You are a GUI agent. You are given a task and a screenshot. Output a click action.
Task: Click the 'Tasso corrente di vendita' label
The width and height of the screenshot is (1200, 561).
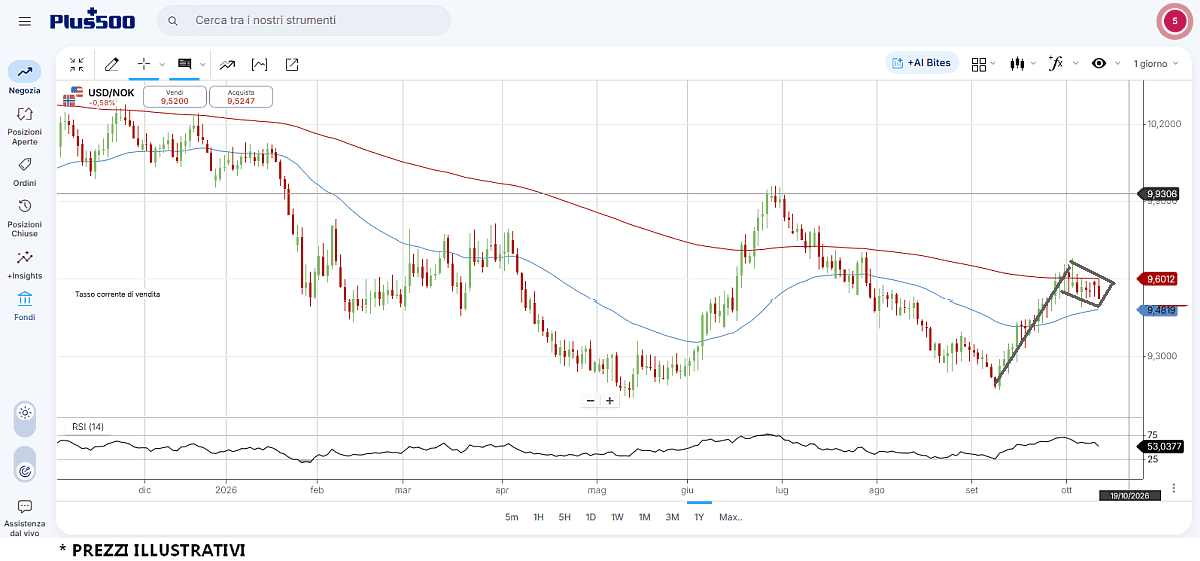pyautogui.click(x=117, y=294)
